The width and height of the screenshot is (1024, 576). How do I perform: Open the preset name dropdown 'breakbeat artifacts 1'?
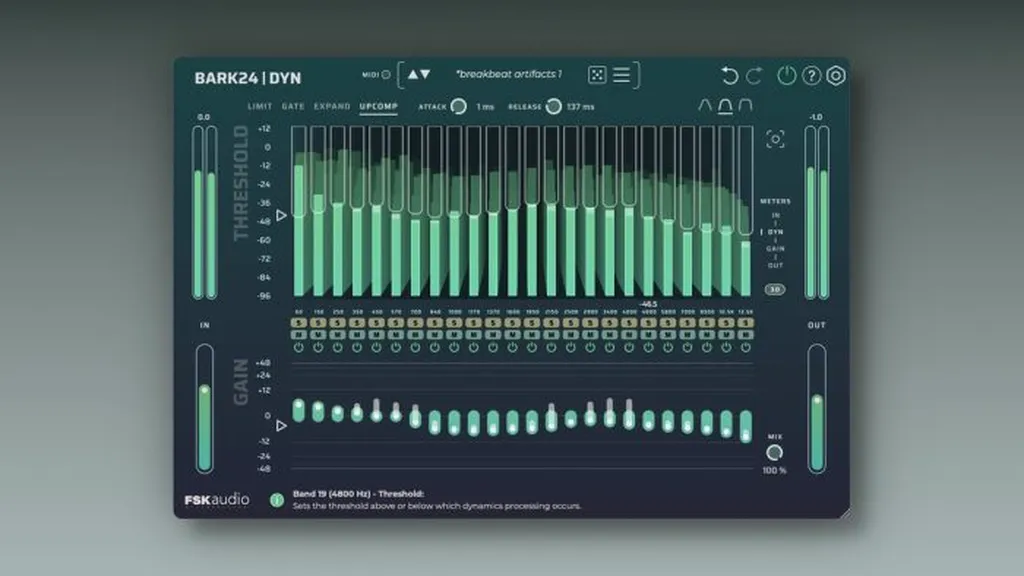(509, 75)
